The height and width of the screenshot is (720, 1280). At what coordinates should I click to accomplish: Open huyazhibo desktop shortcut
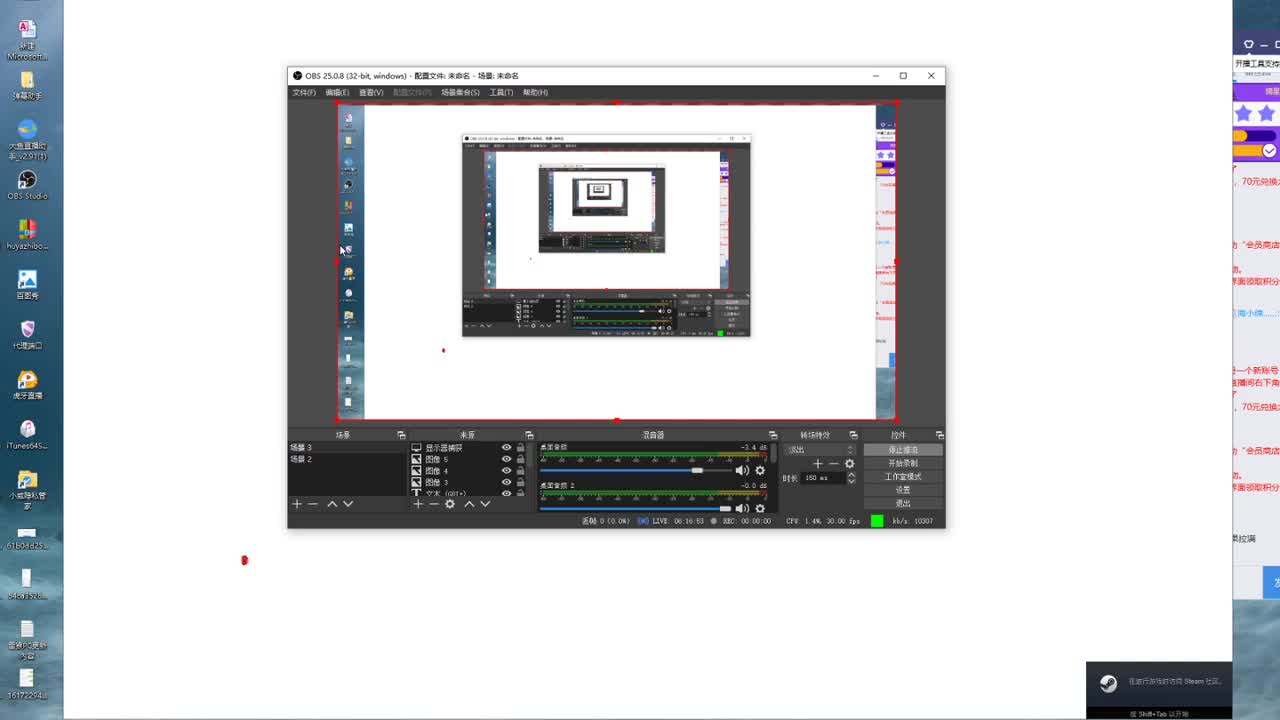(x=27, y=234)
